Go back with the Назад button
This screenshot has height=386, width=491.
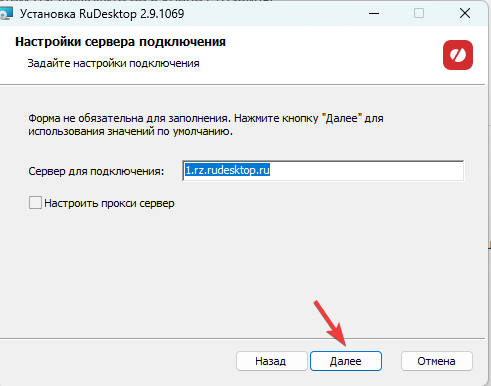pos(271,361)
